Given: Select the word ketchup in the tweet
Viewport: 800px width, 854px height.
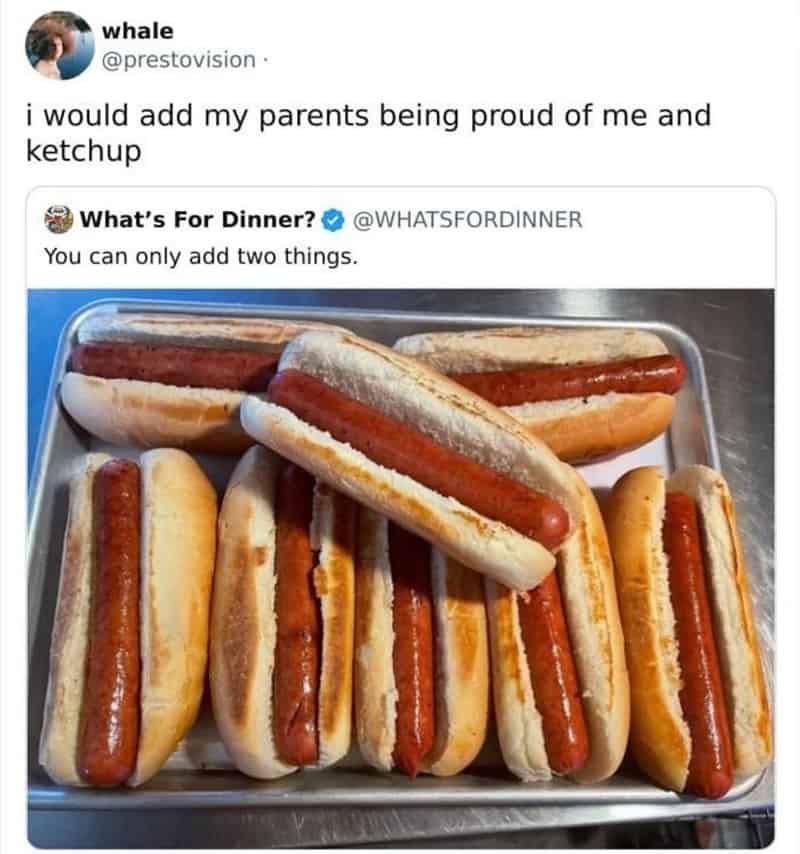Looking at the screenshot, I should coord(83,152).
